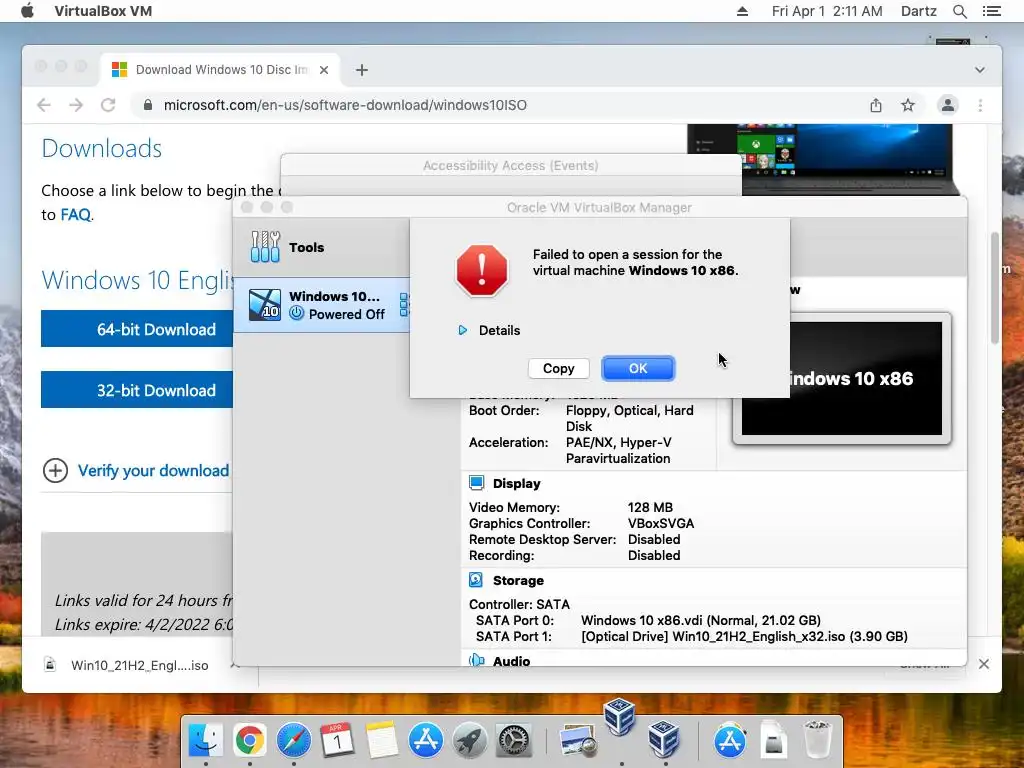Image resolution: width=1024 pixels, height=768 pixels.
Task: Close the Chrome downloads bar
Action: 984,664
